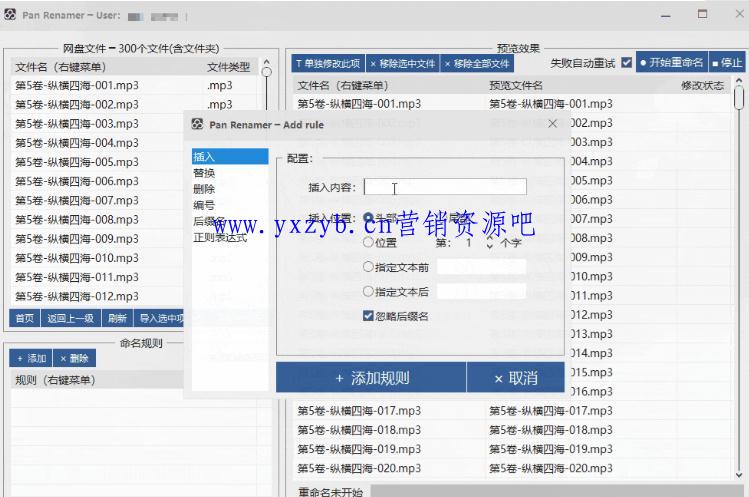Select 第5卷-纵横四海-007.mp3 in the left file list

(77, 200)
